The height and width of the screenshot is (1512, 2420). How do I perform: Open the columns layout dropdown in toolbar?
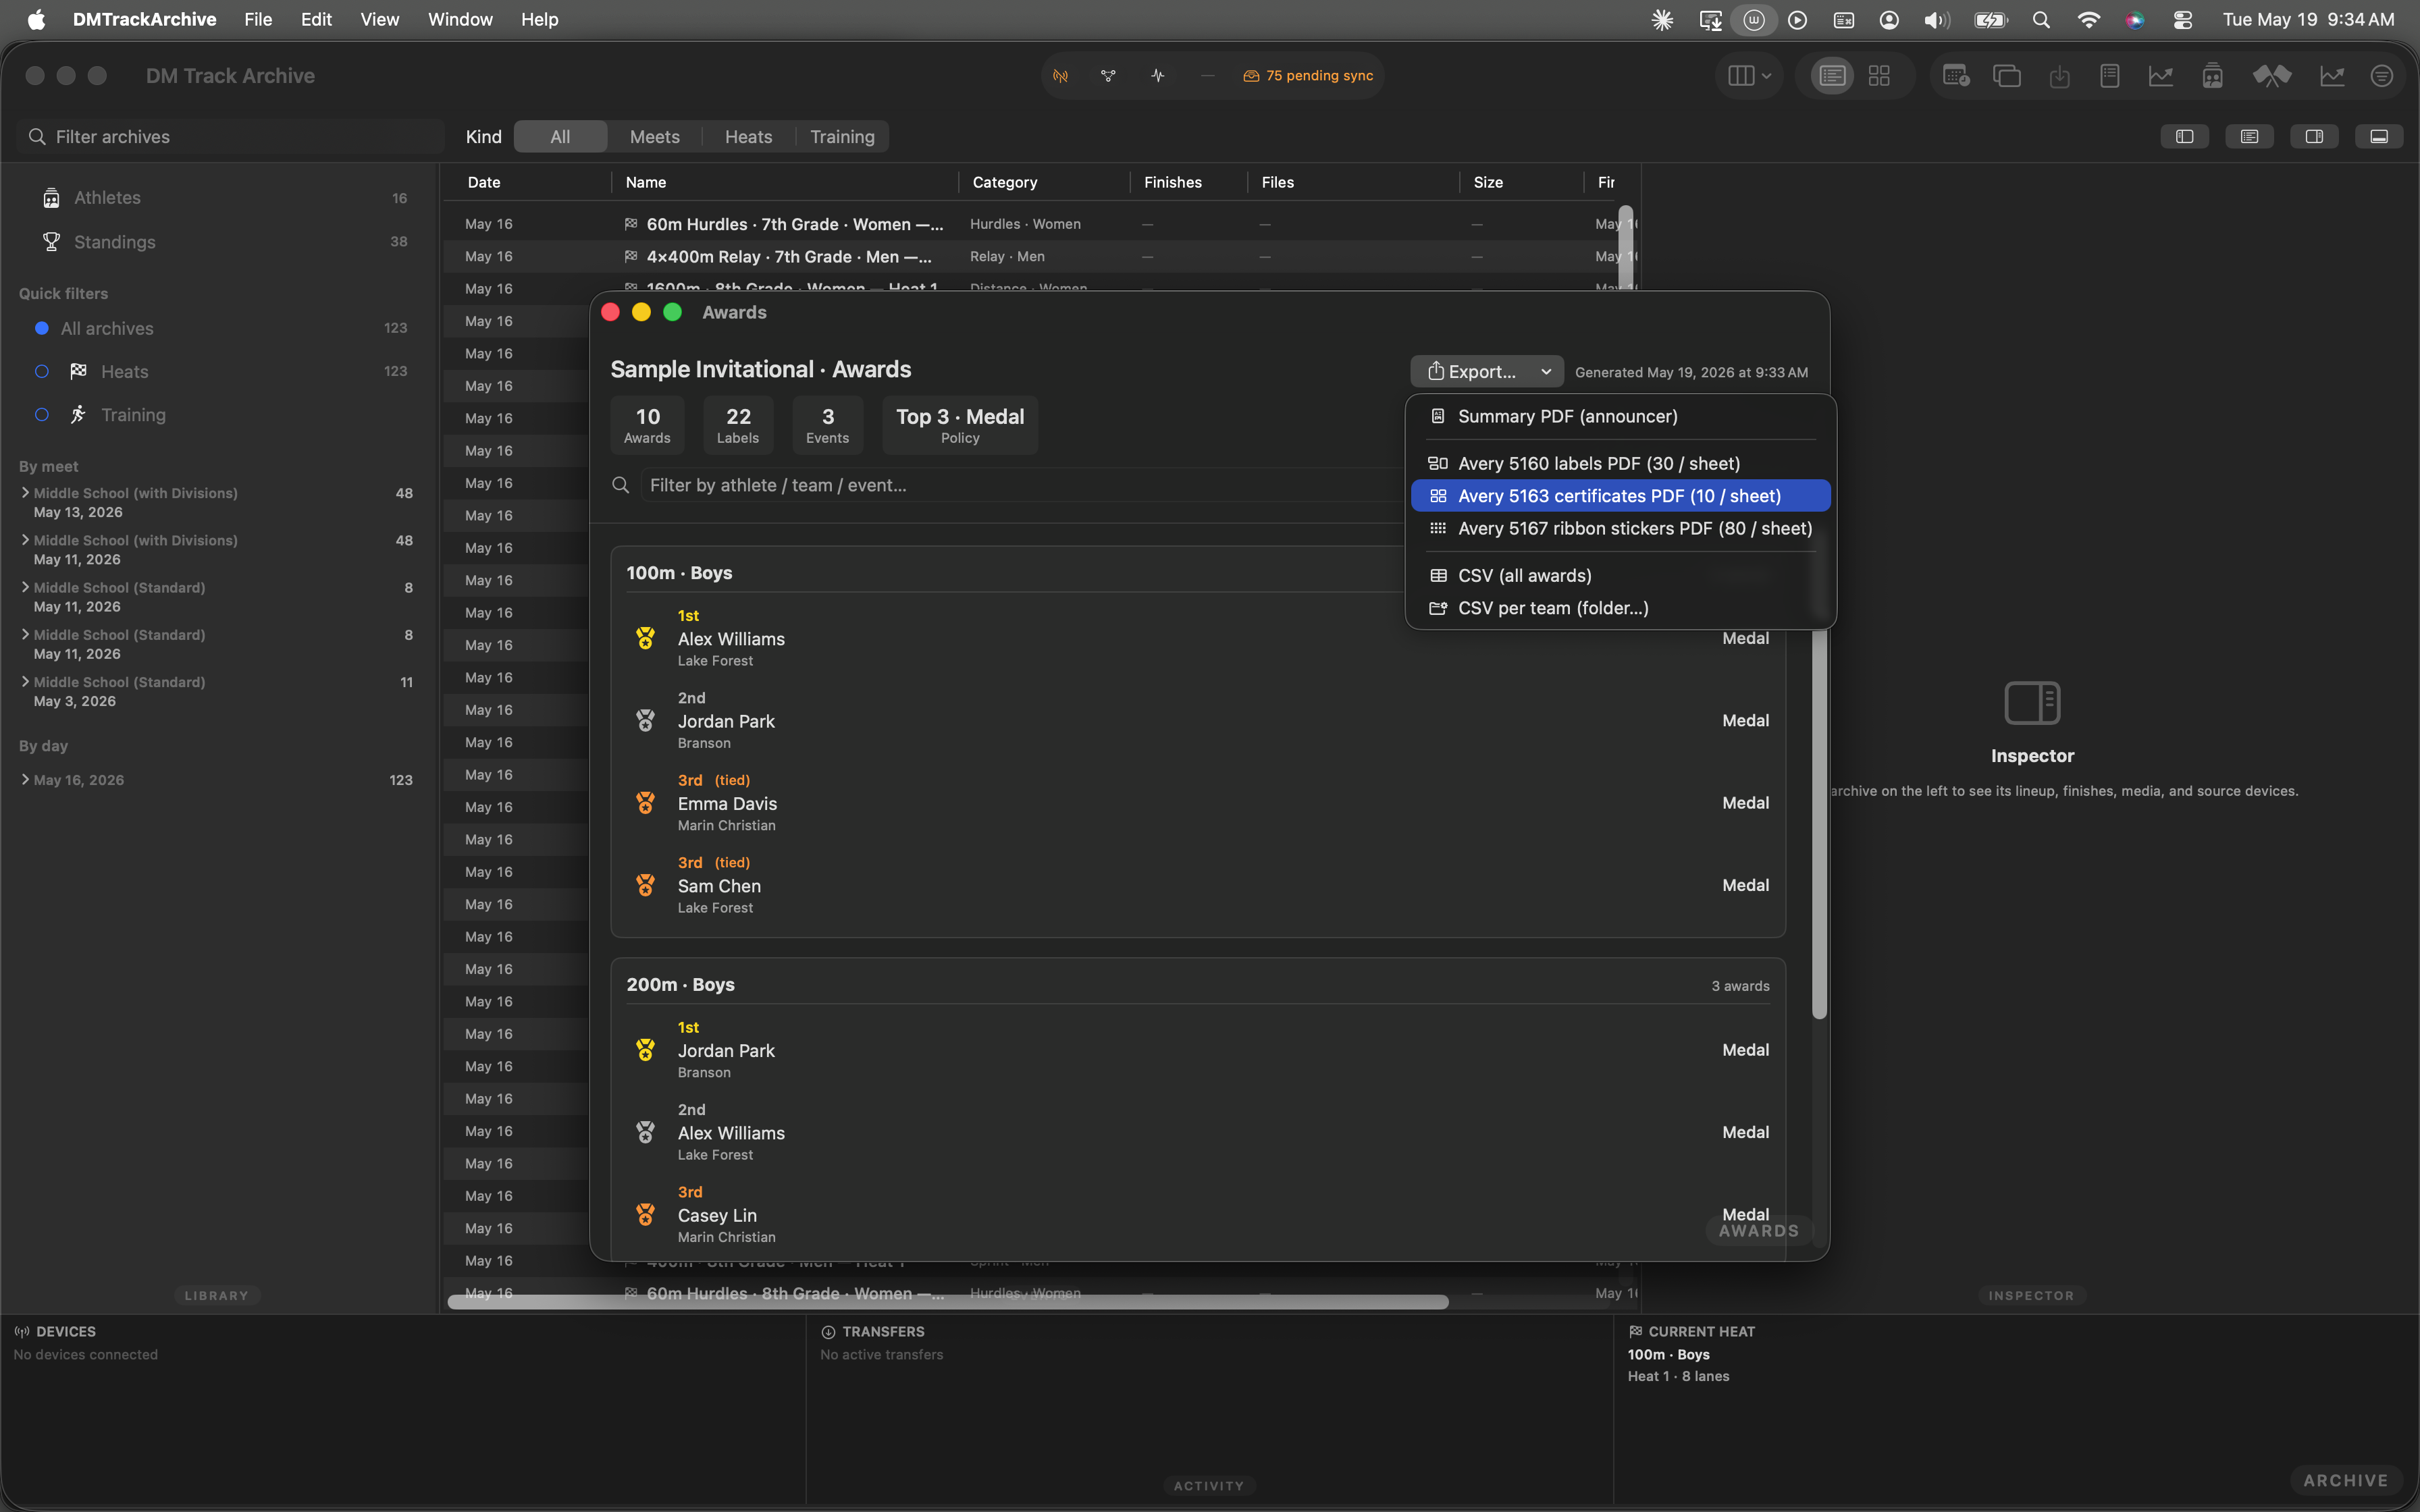[1749, 76]
